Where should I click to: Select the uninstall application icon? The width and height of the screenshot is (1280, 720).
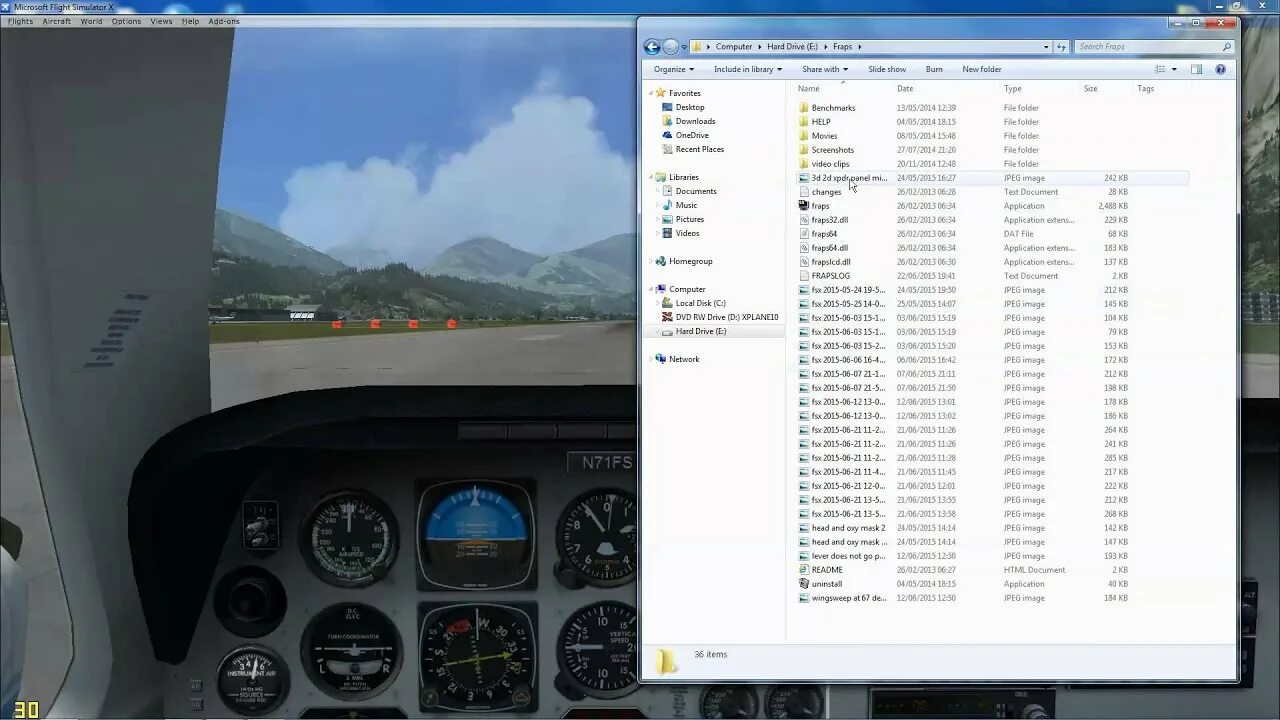coord(804,583)
